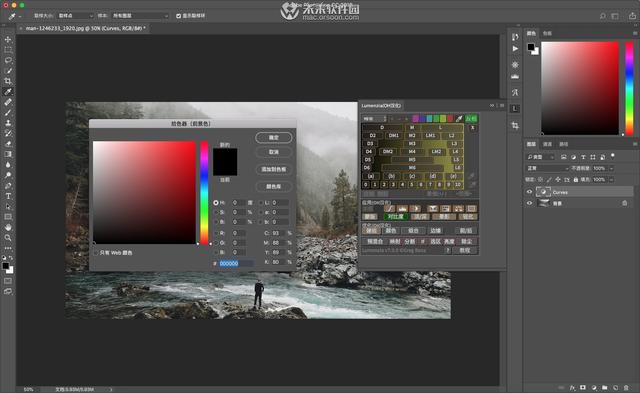640x393 pixels.
Task: Hide the background layer
Action: coord(529,203)
